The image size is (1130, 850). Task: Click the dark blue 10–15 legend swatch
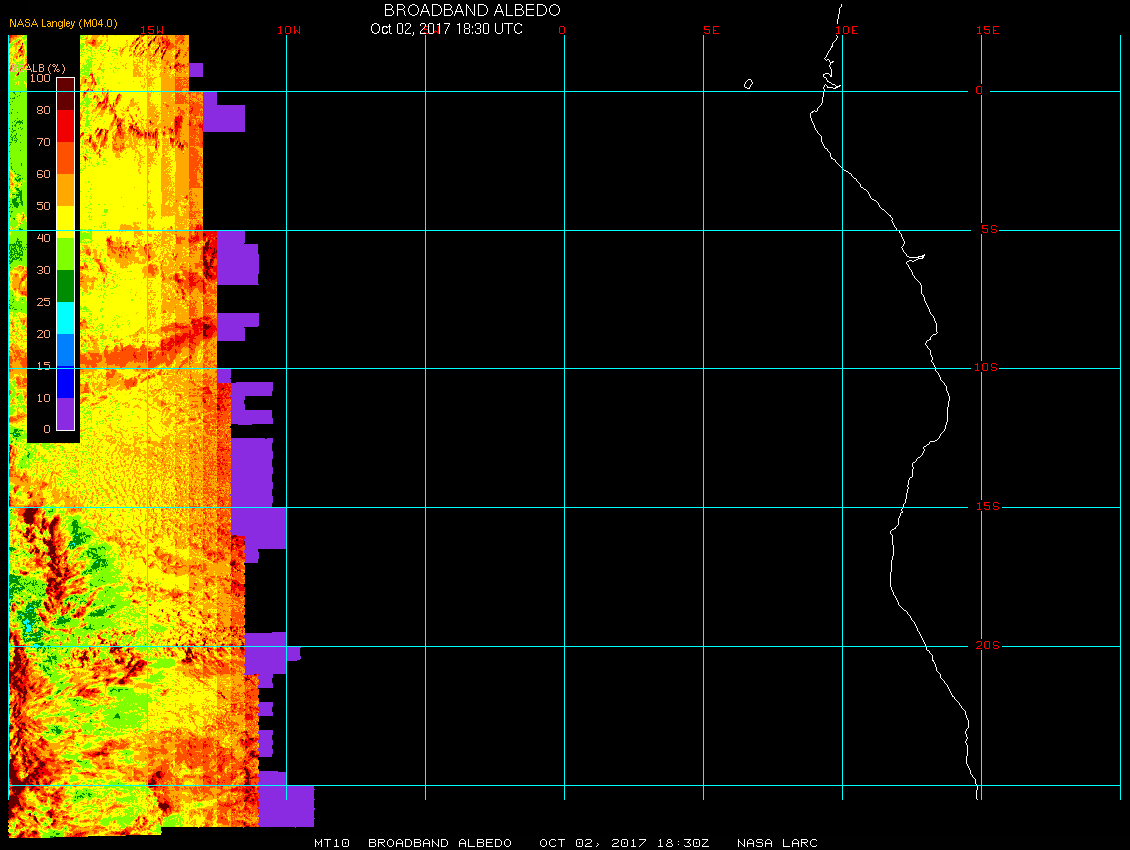click(65, 382)
